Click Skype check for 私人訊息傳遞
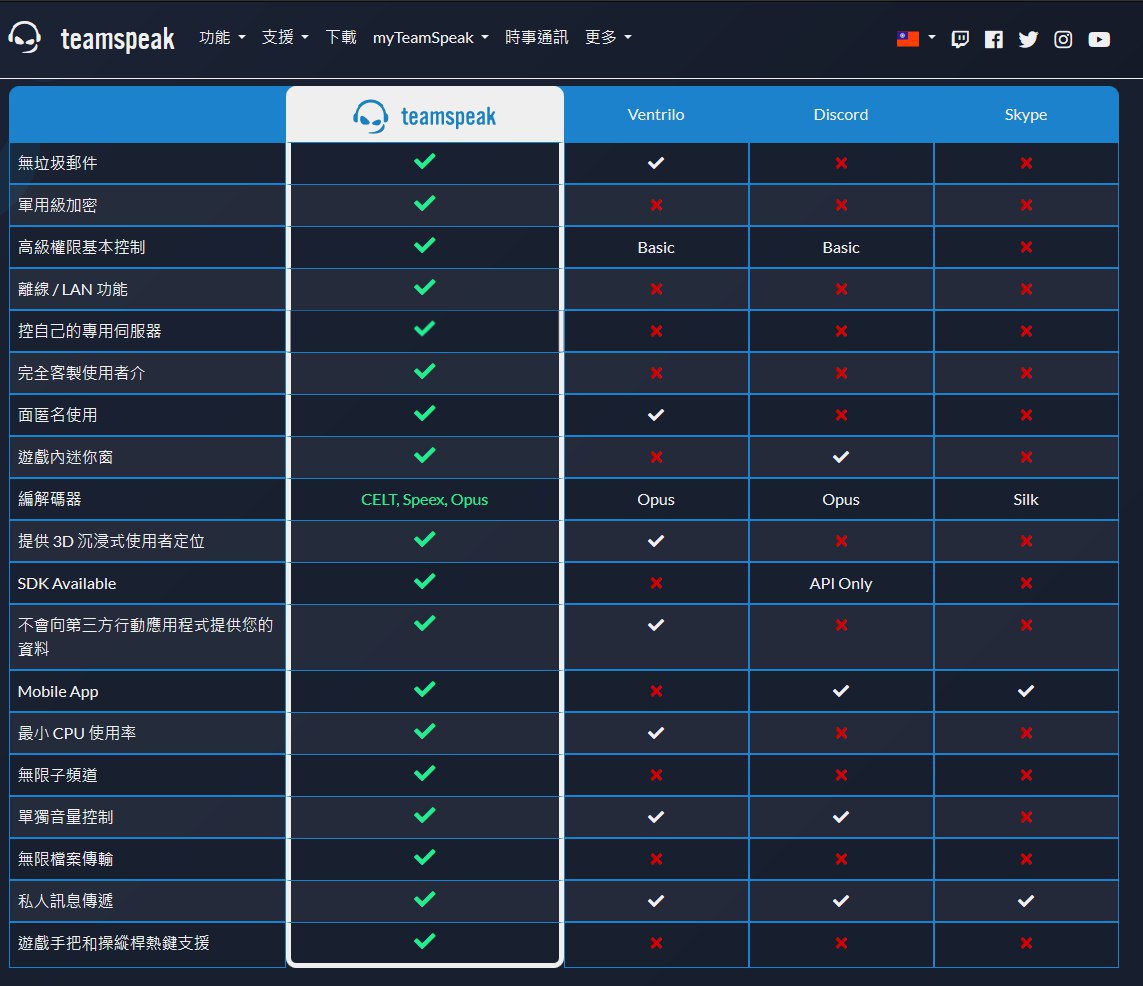1143x986 pixels. (1026, 901)
